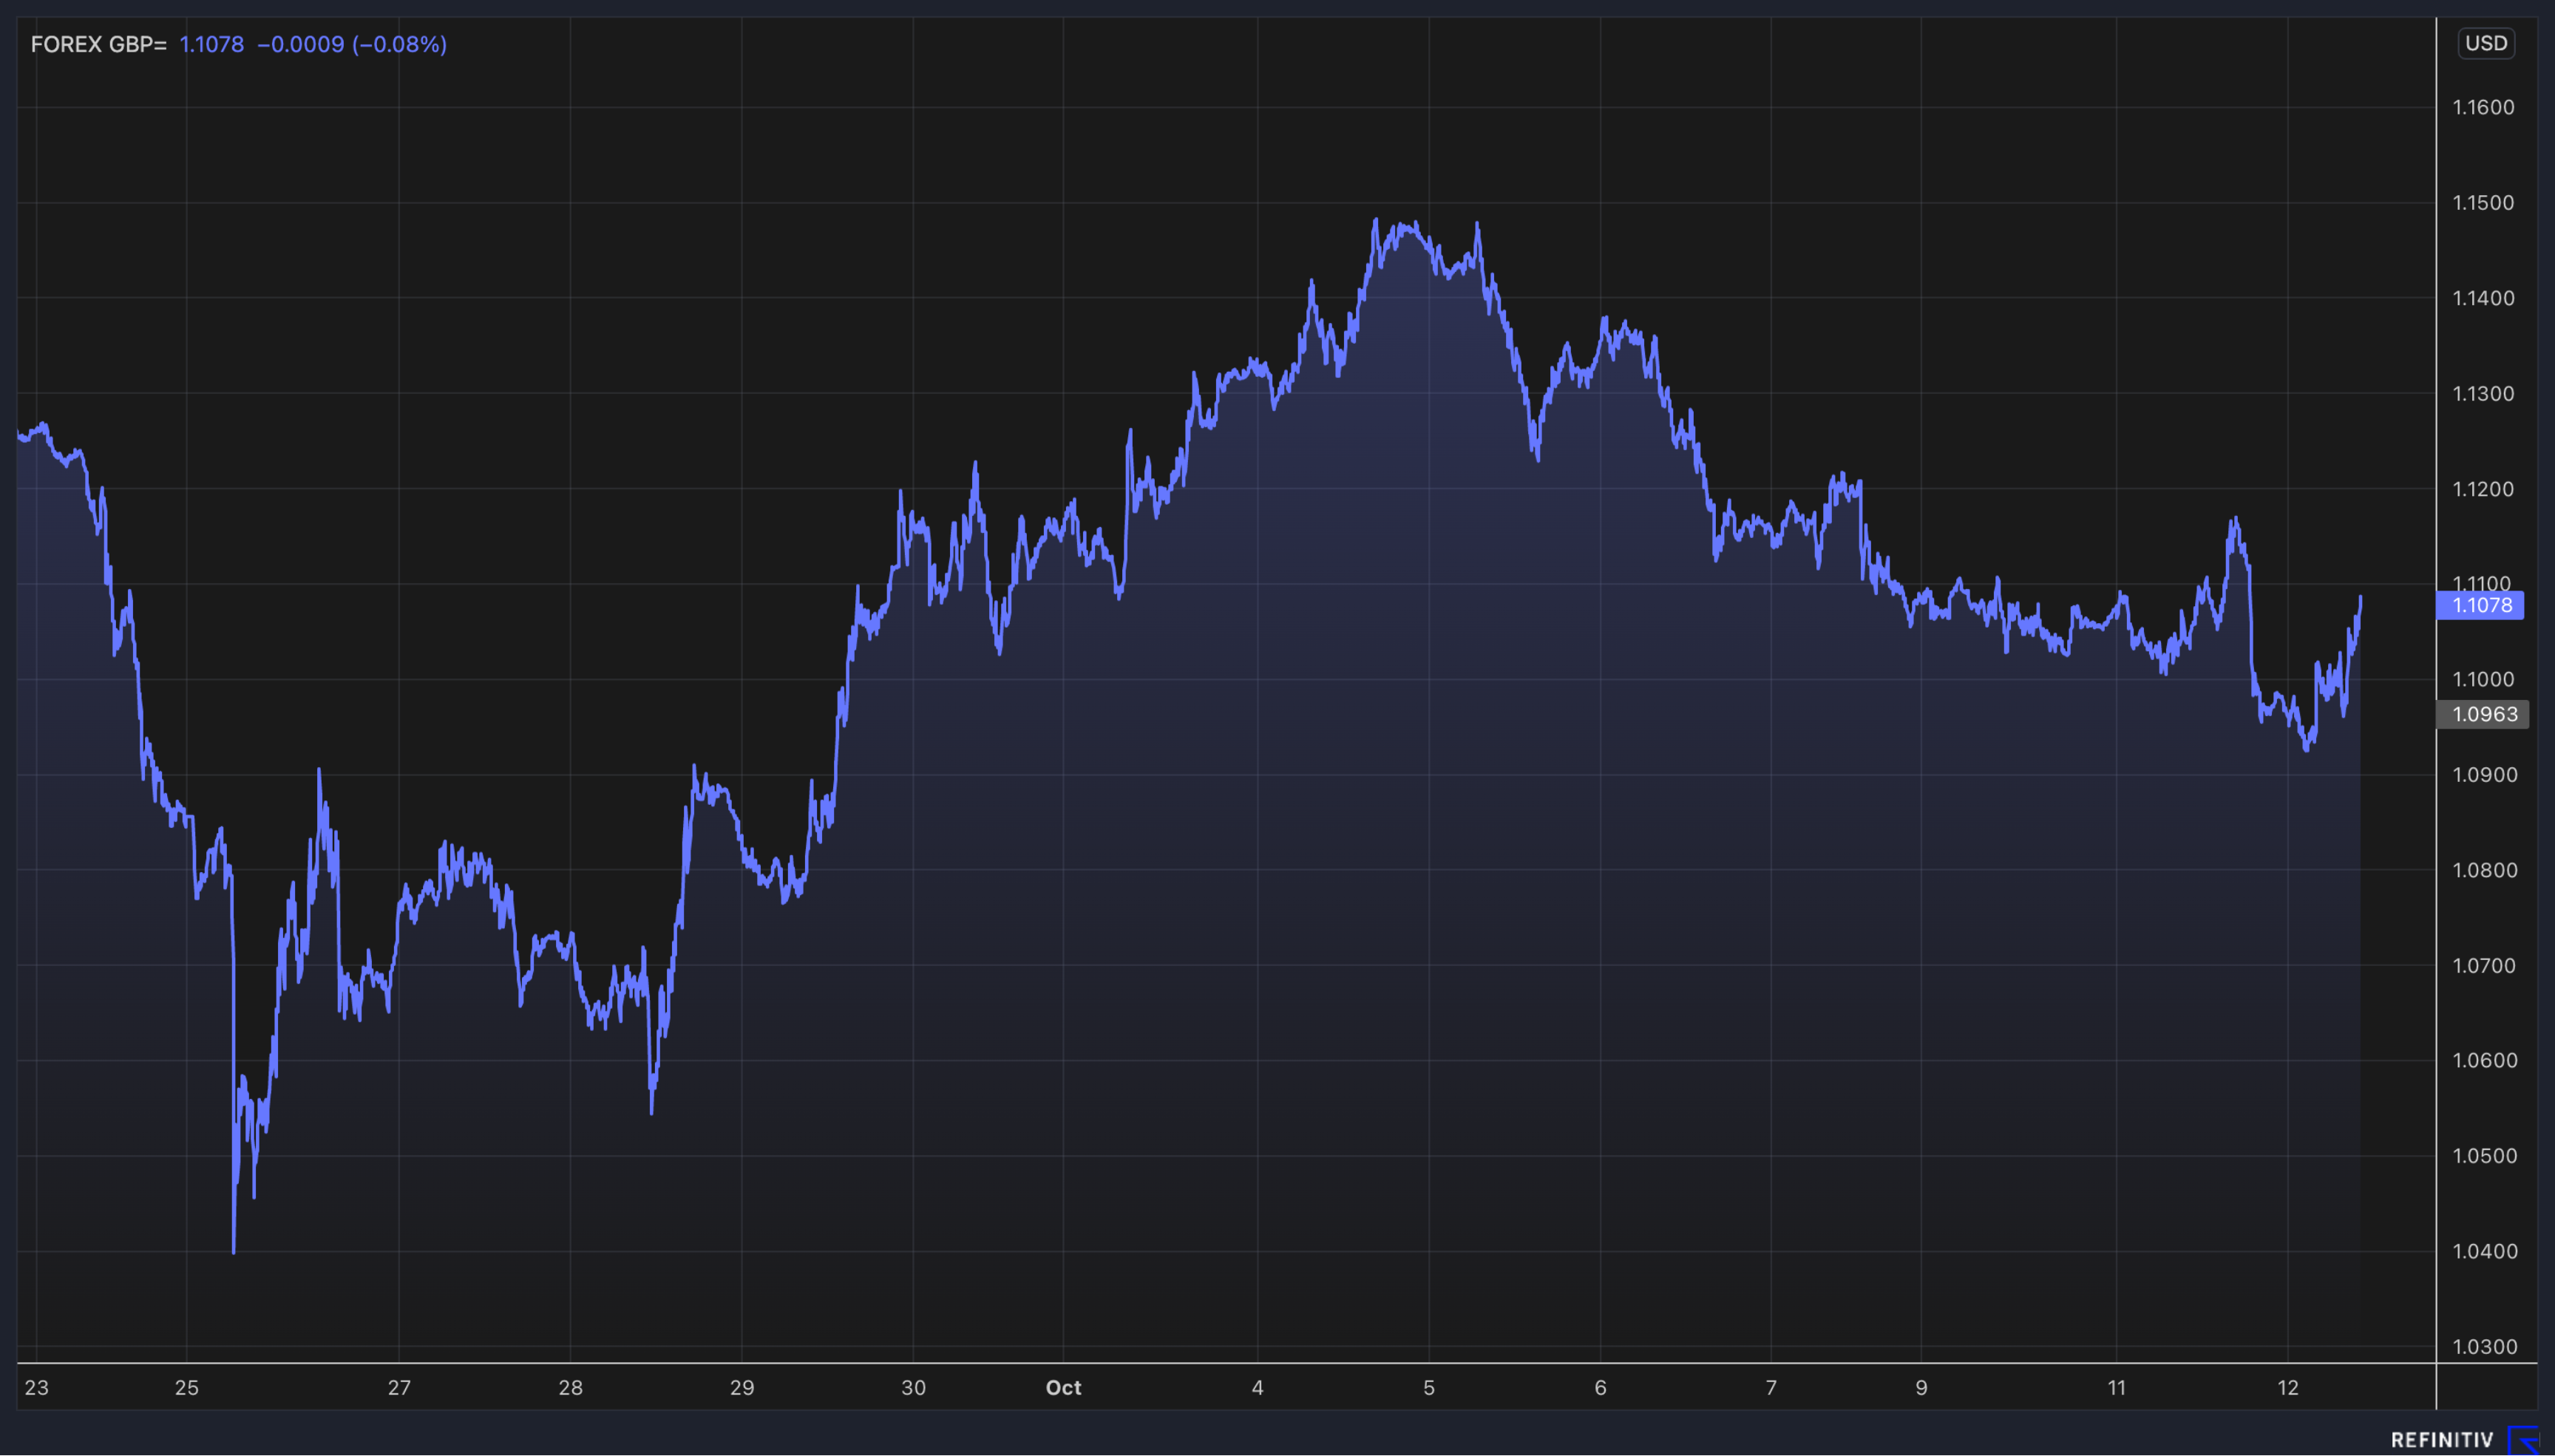
Task: Click the REFINITIV brand text
Action: (2442, 1440)
